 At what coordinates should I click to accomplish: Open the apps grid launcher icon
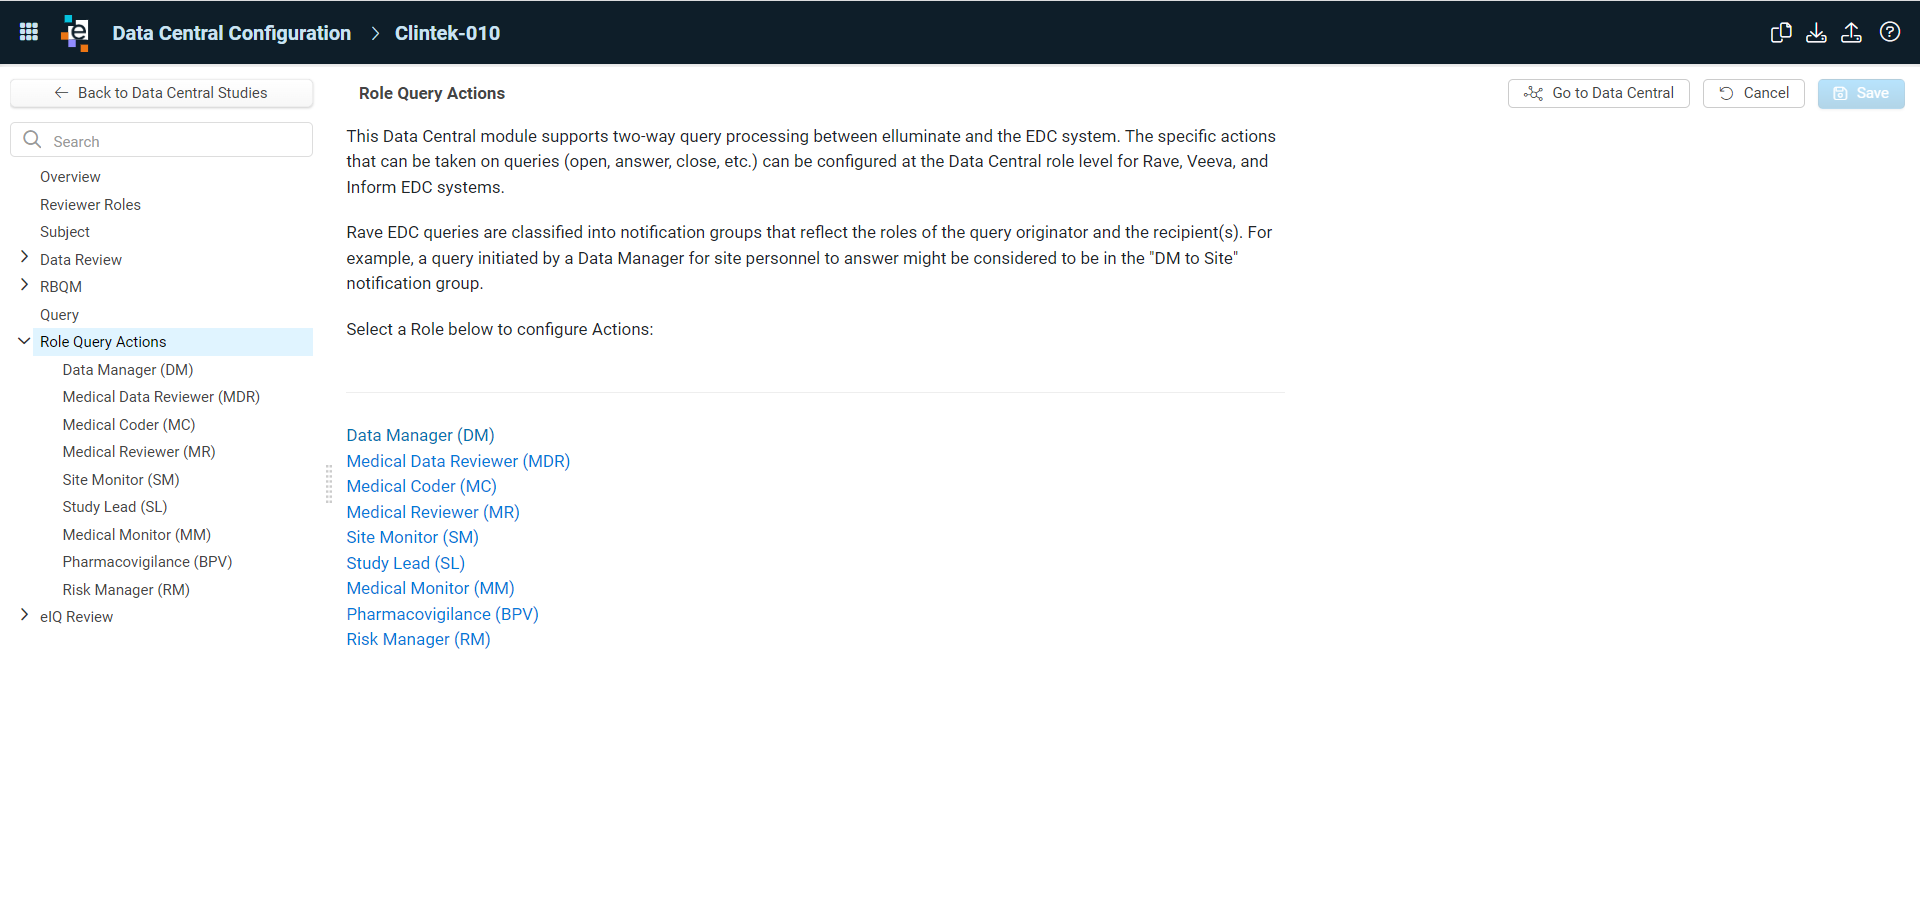pyautogui.click(x=29, y=32)
